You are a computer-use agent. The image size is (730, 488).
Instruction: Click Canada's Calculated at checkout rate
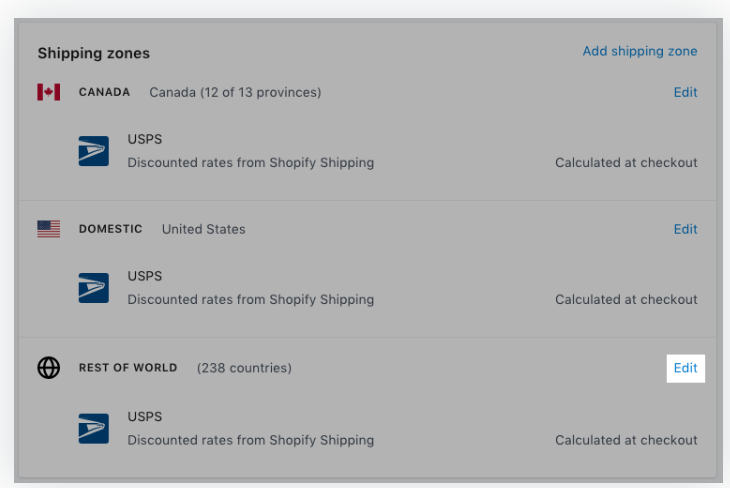click(626, 162)
